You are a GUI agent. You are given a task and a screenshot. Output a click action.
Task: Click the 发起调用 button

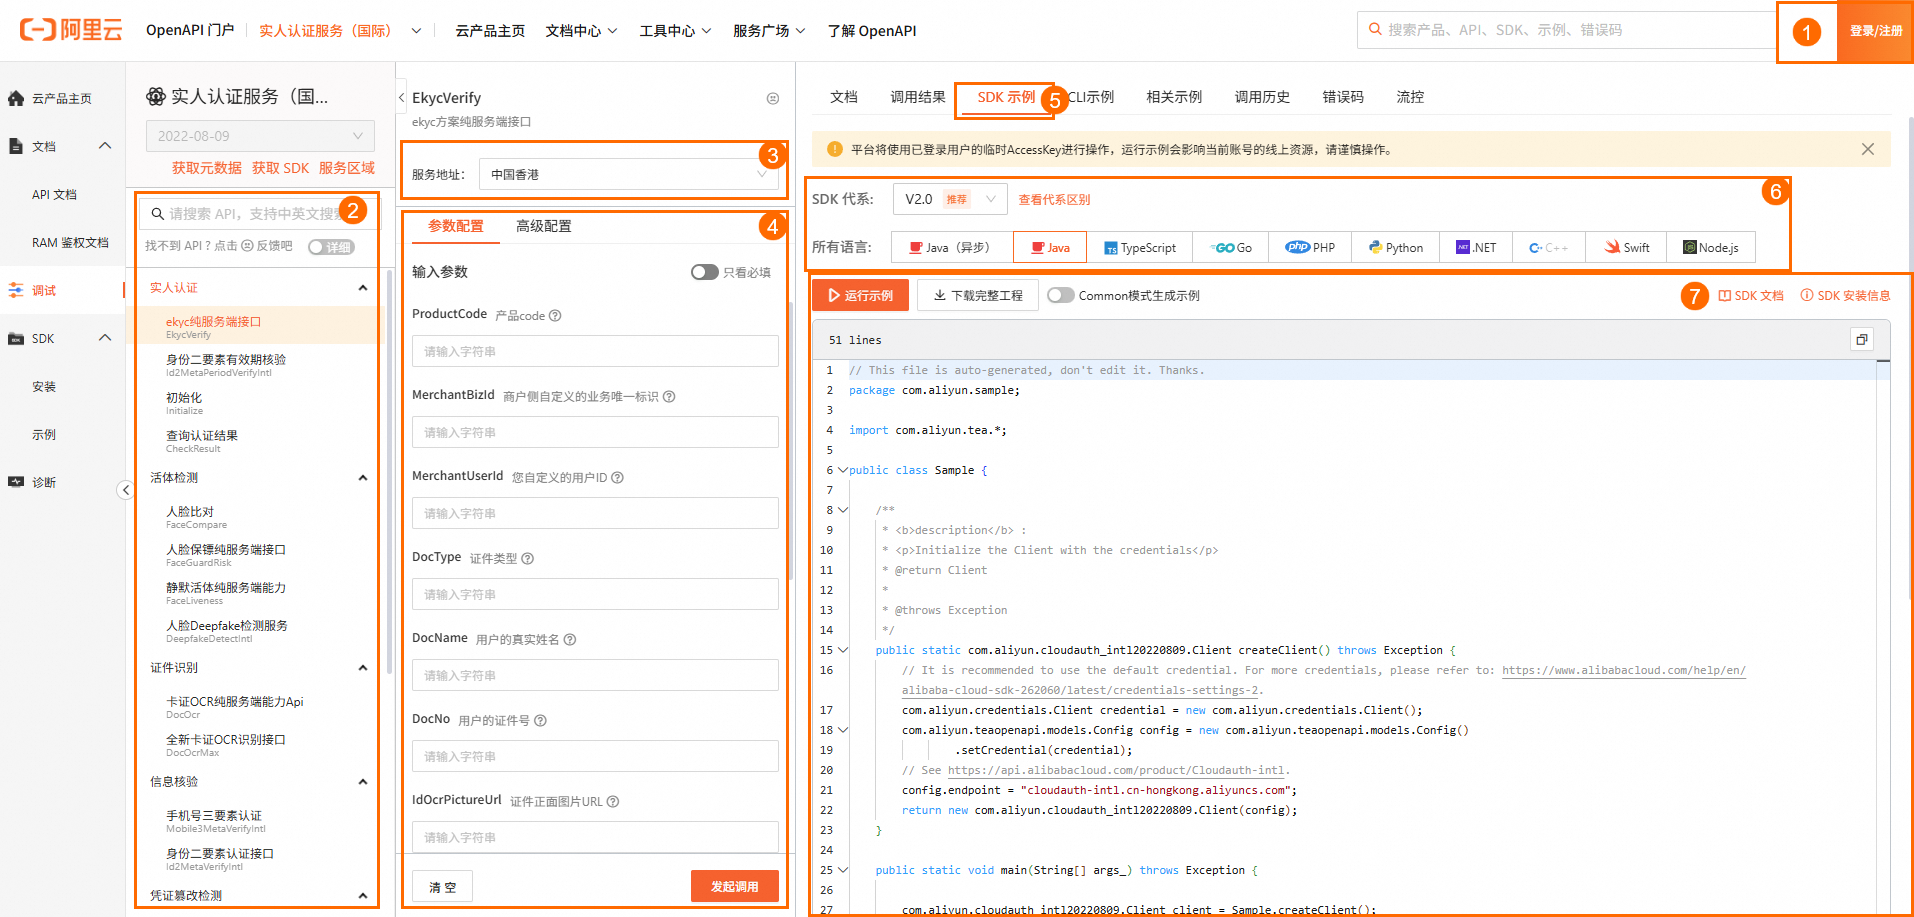pos(735,886)
